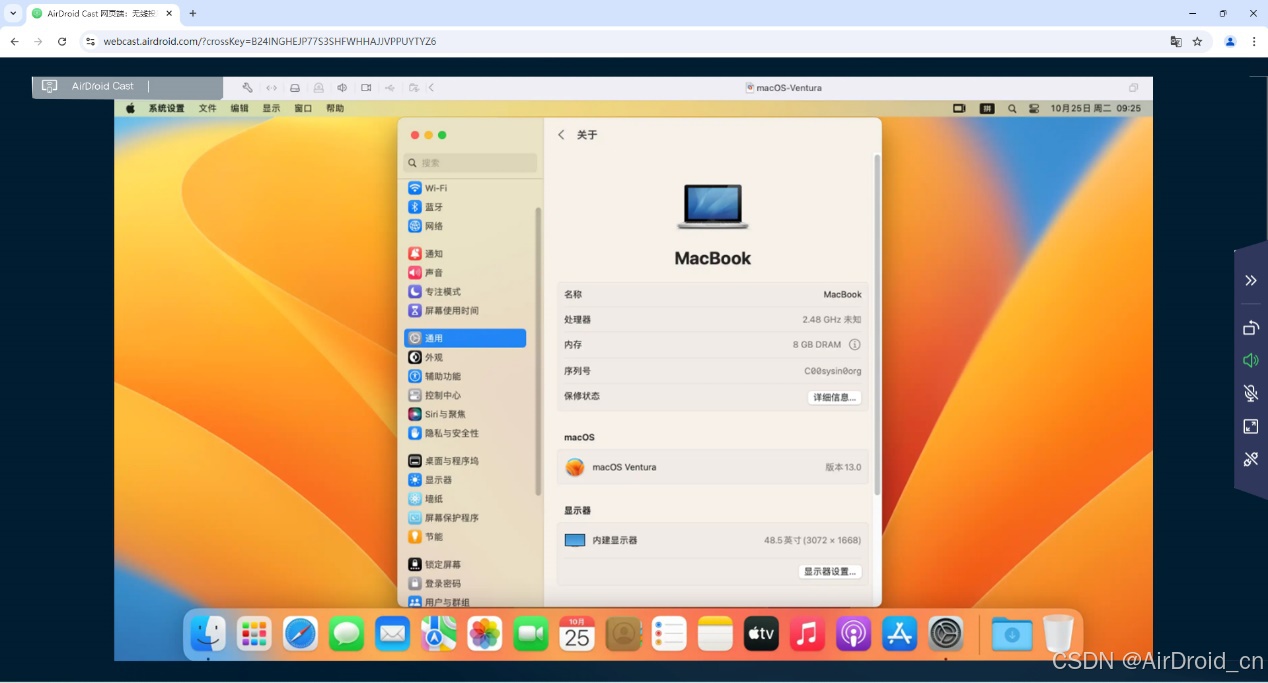This screenshot has height=683, width=1268.
Task: Open Calendar from the Dock
Action: 577,633
